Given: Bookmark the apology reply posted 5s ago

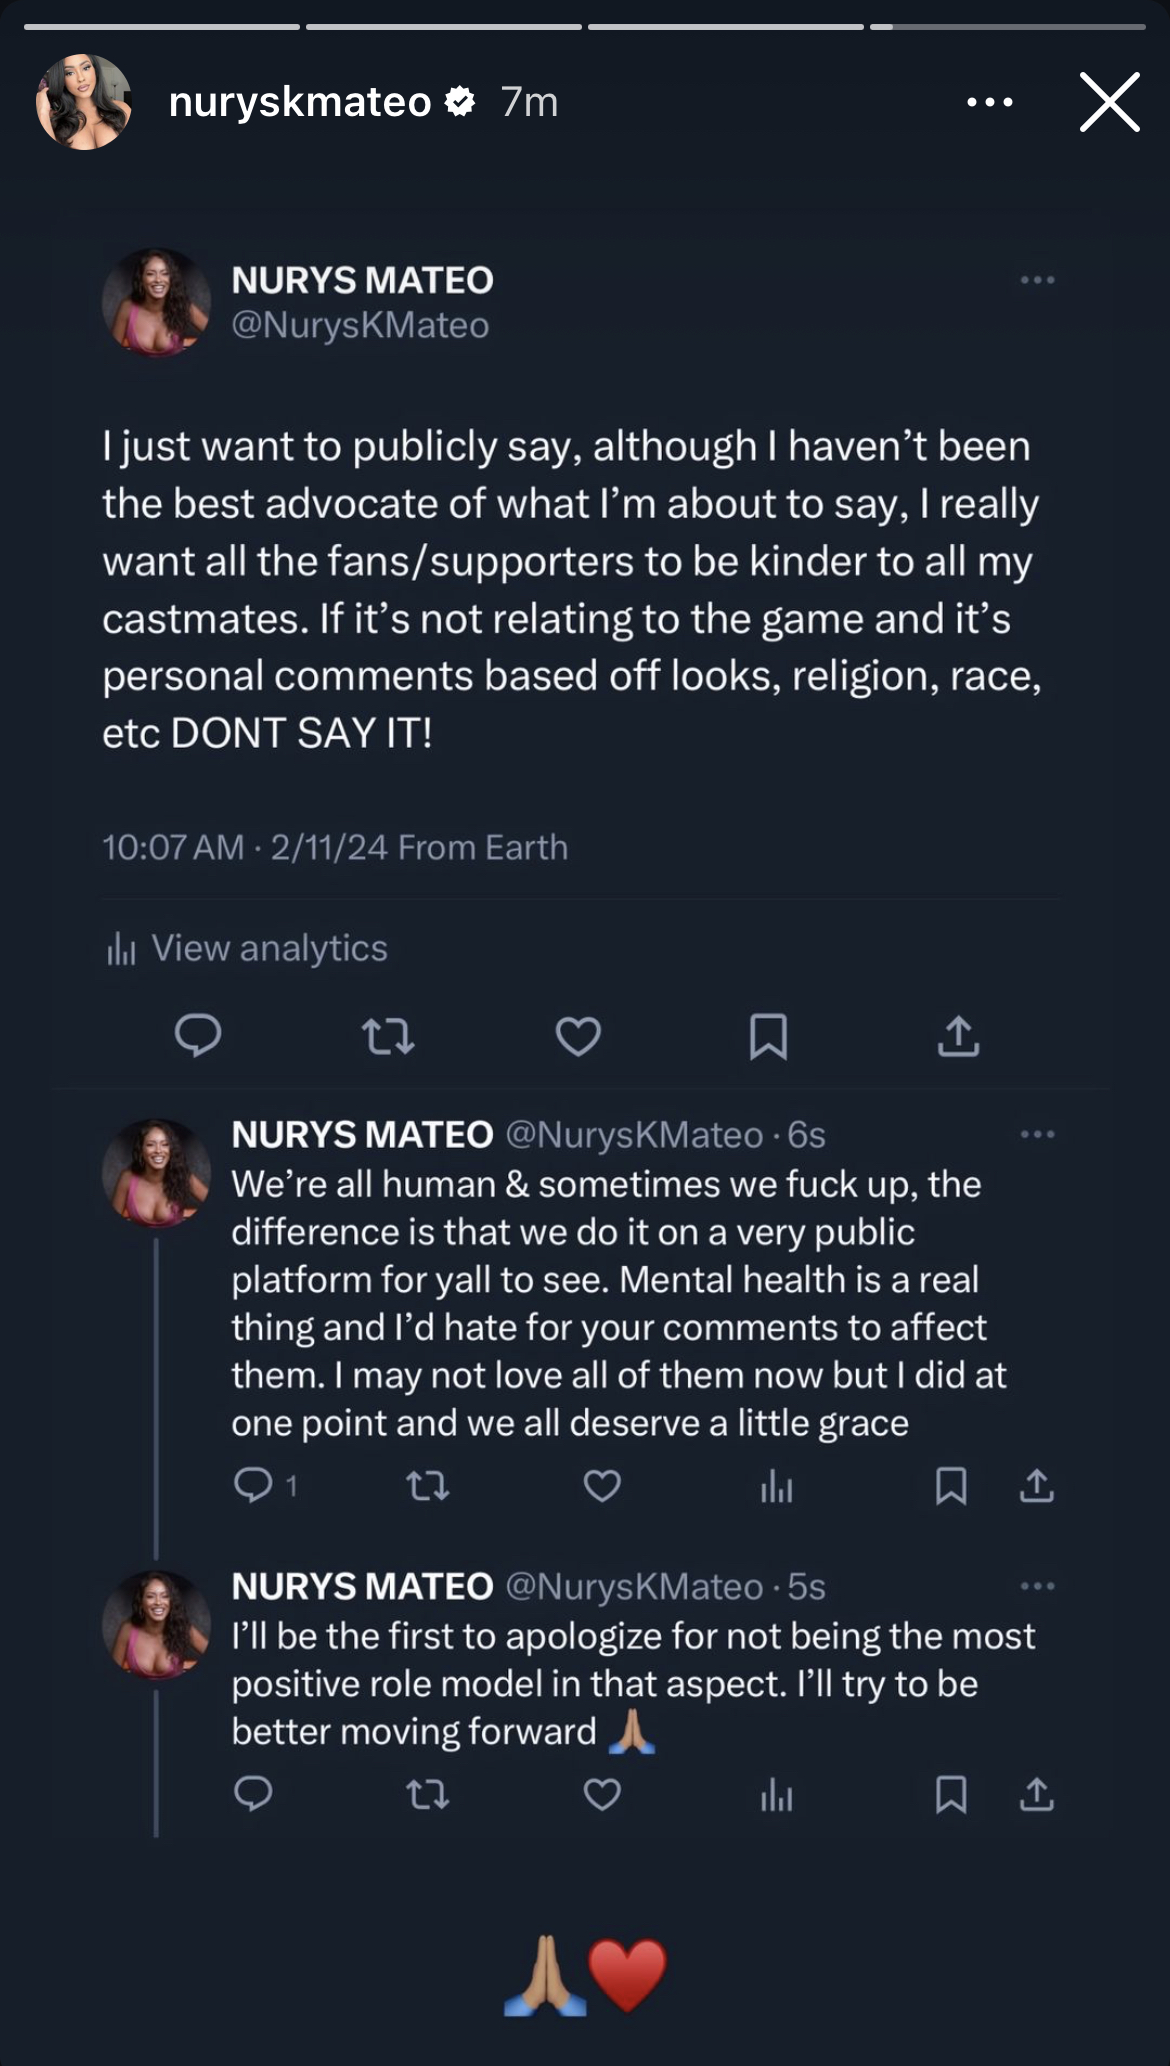Looking at the screenshot, I should 950,1795.
